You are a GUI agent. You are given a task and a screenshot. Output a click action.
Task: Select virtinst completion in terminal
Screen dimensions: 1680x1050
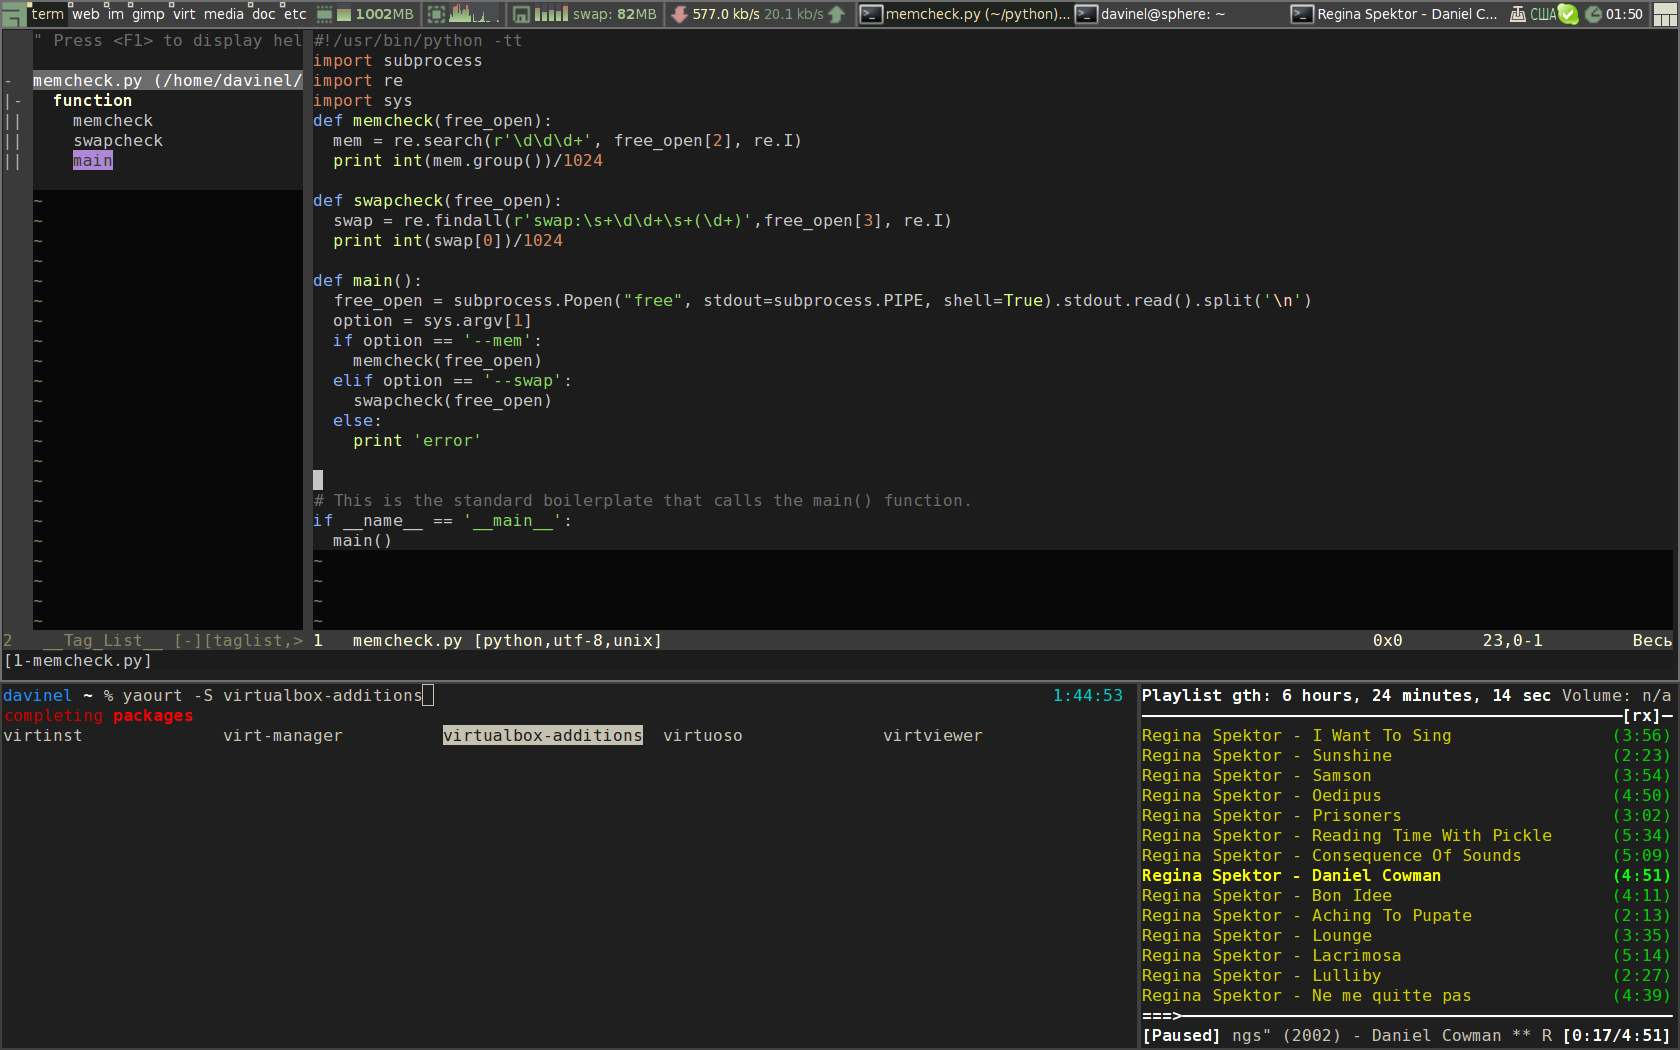coord(43,736)
